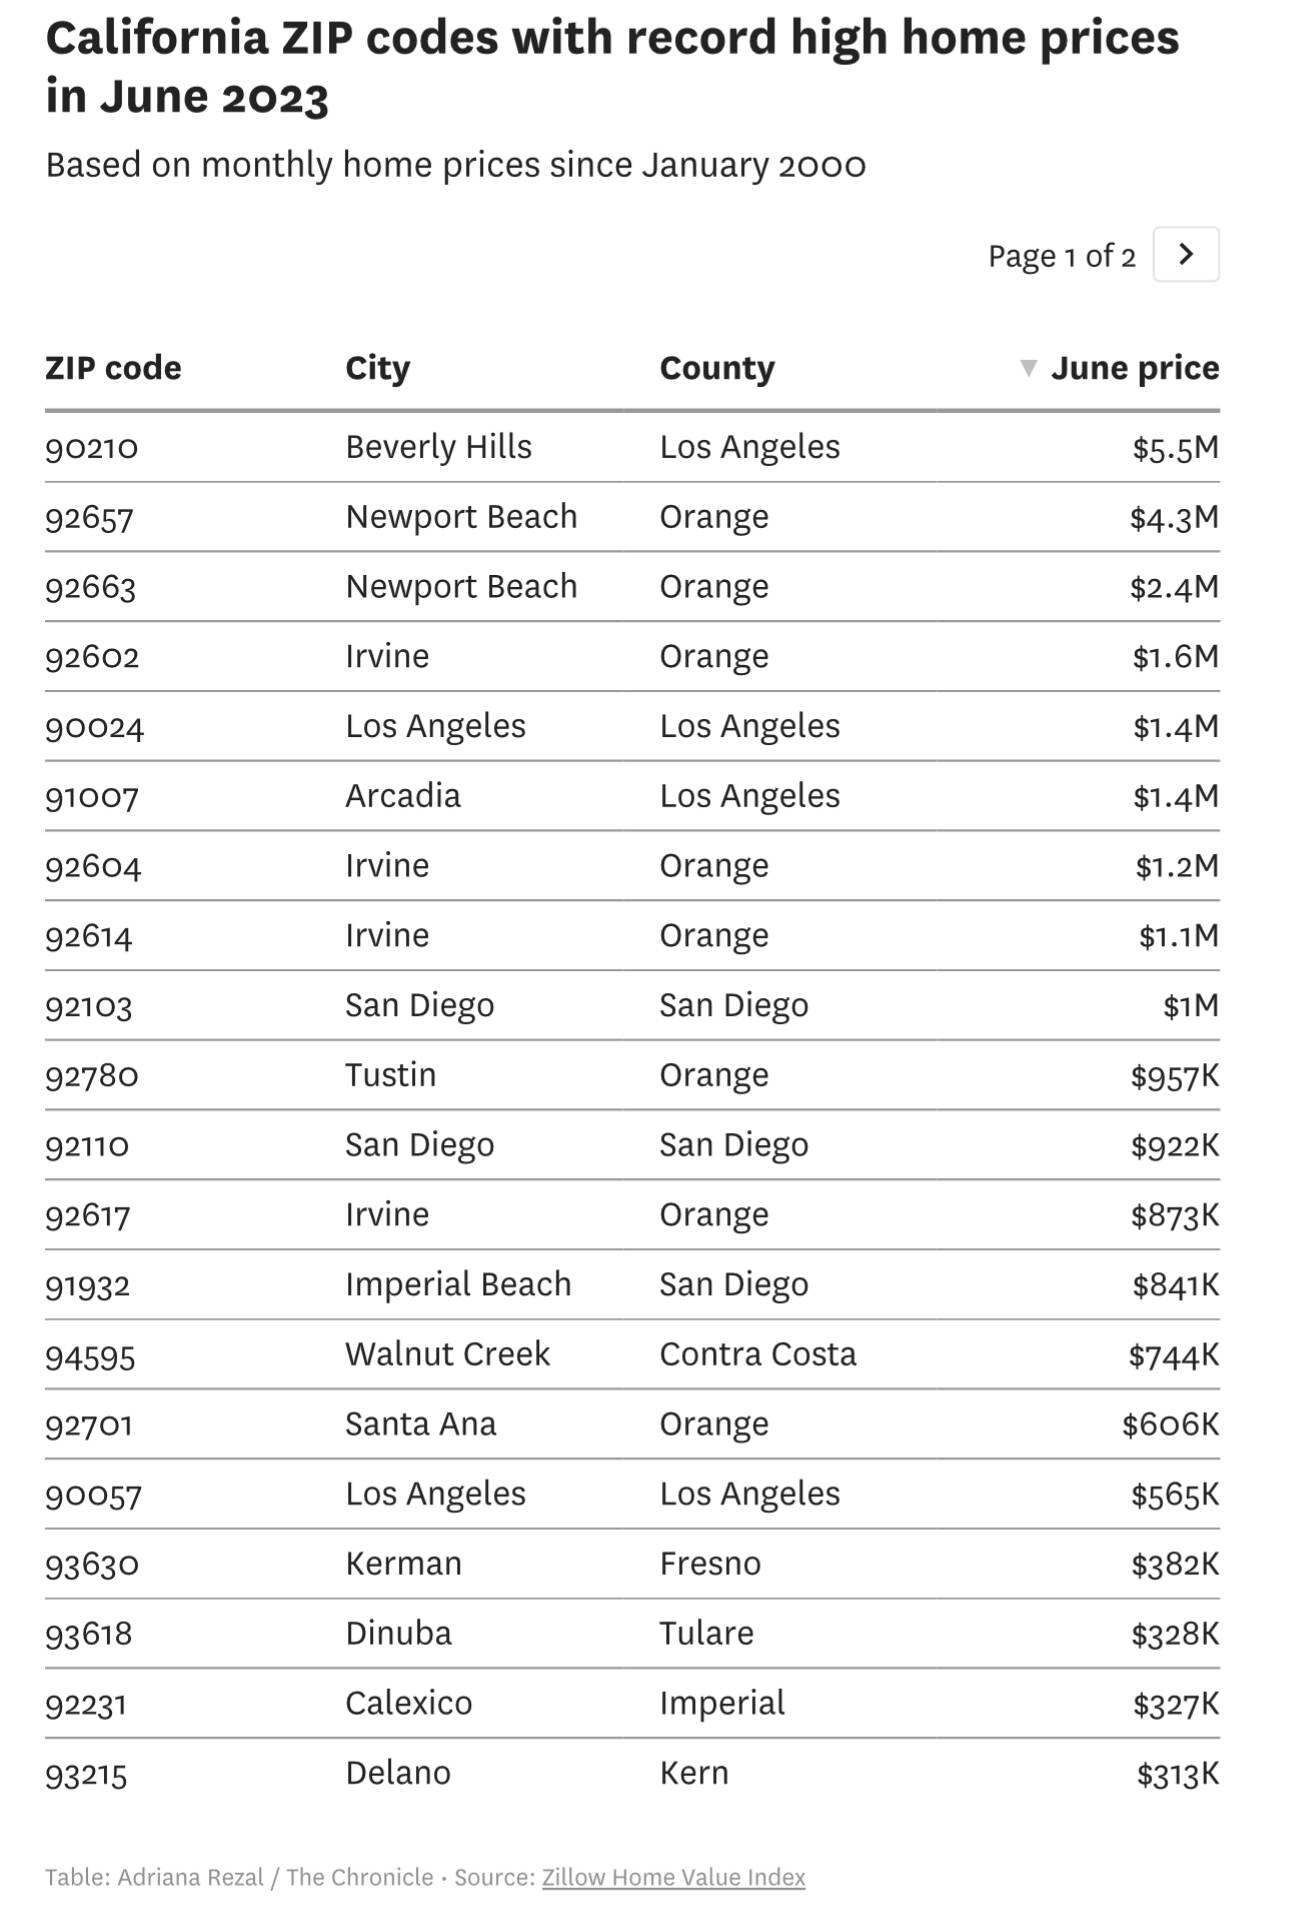Click the table title heading text

coord(612,67)
